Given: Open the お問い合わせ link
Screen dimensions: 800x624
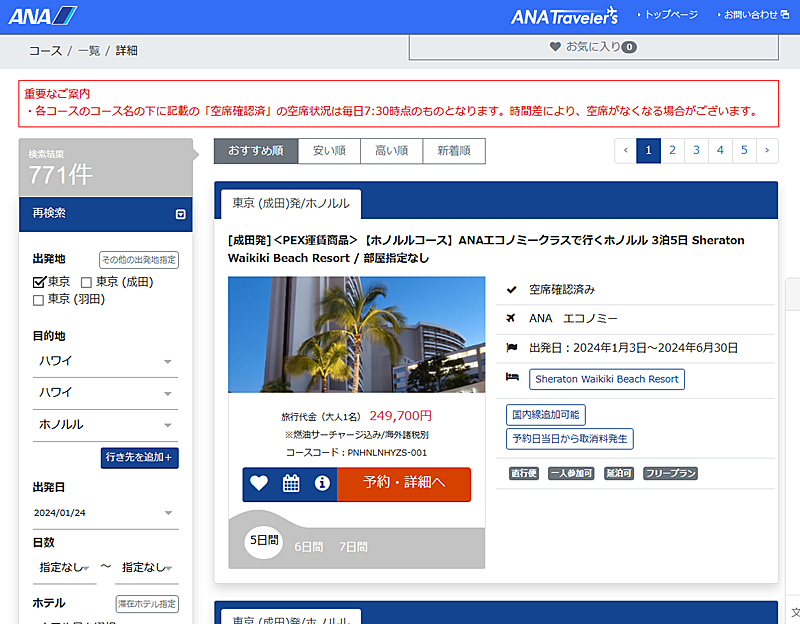Looking at the screenshot, I should (753, 15).
